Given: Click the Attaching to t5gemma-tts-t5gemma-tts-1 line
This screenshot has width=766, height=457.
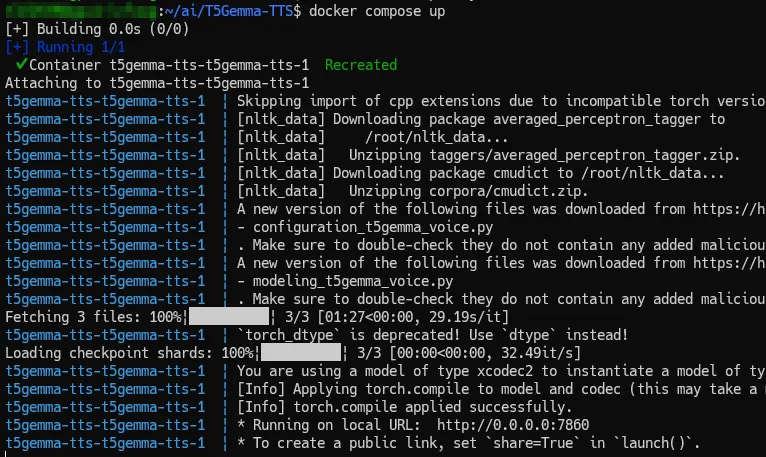Looking at the screenshot, I should [157, 82].
